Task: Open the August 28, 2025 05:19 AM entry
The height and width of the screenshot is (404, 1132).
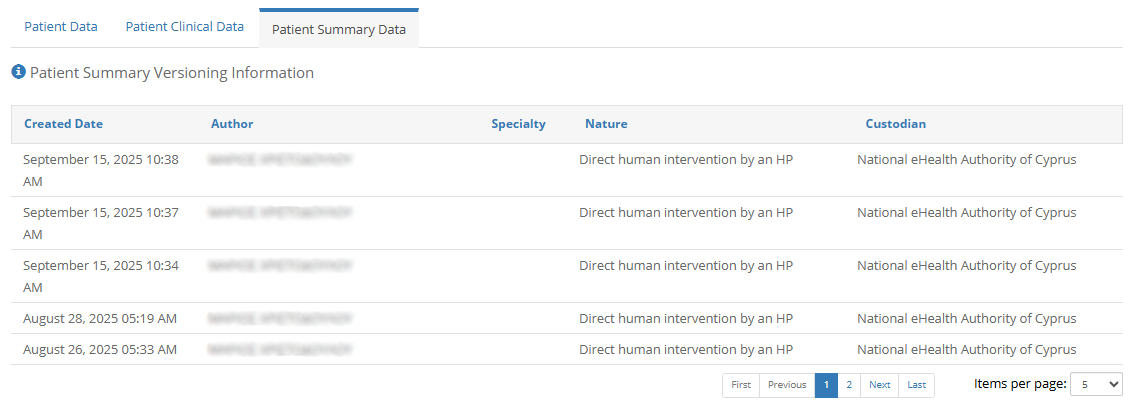Action: (x=100, y=318)
